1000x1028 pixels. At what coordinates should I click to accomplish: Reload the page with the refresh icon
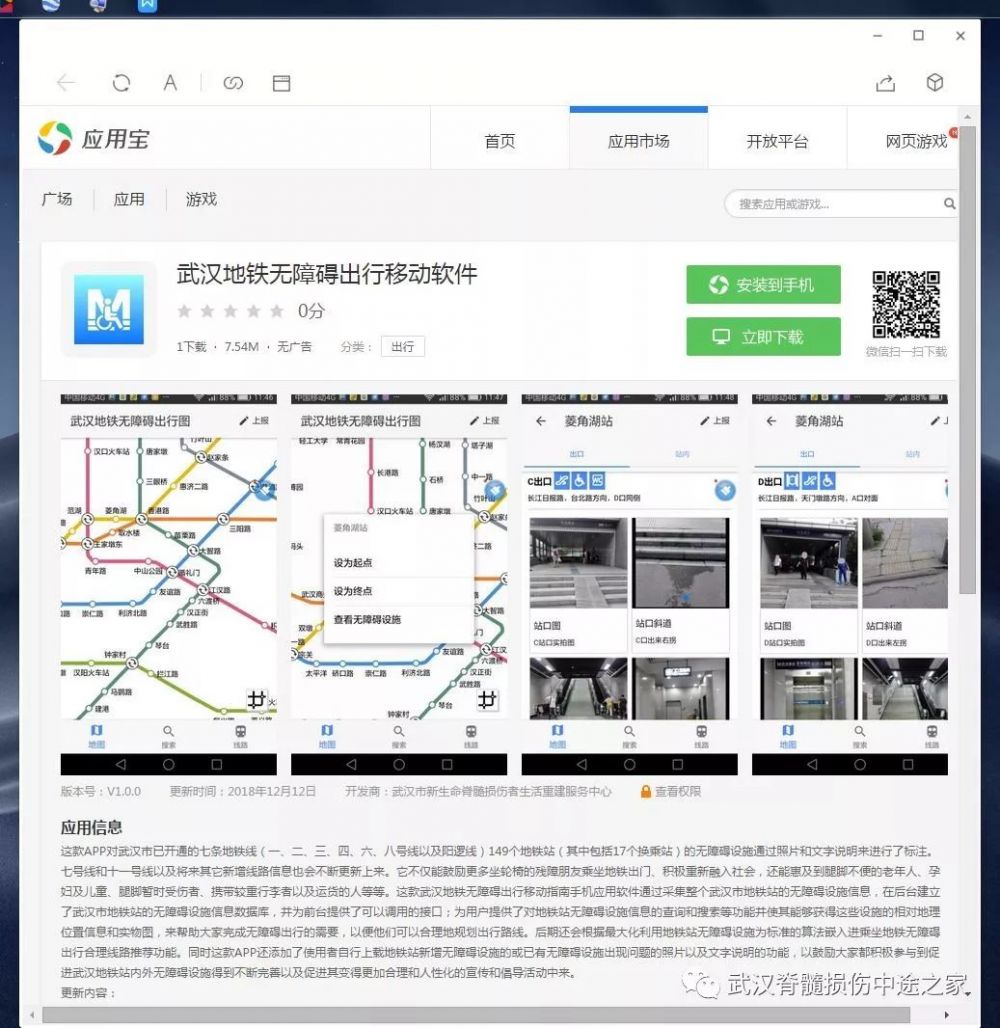coord(121,83)
